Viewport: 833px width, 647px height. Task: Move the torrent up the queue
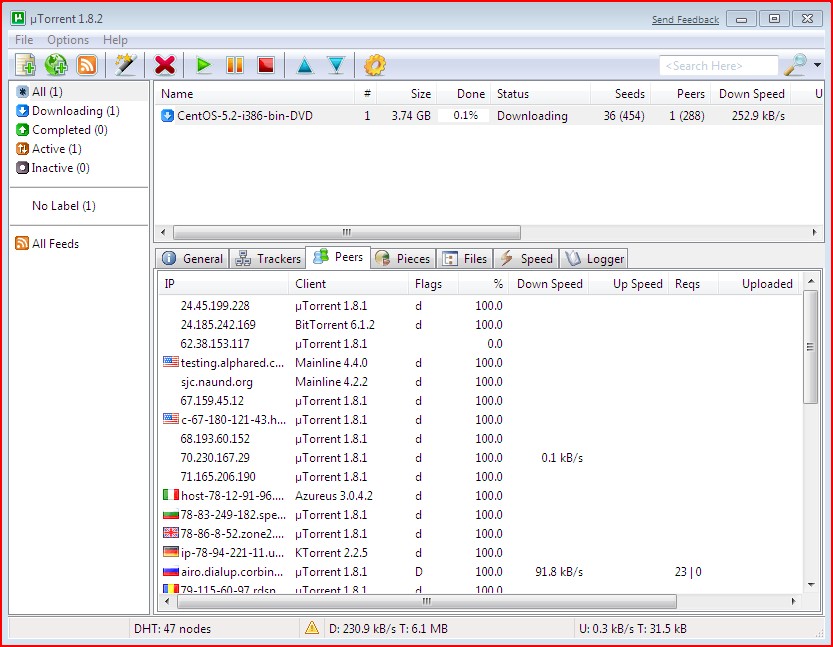coord(305,64)
